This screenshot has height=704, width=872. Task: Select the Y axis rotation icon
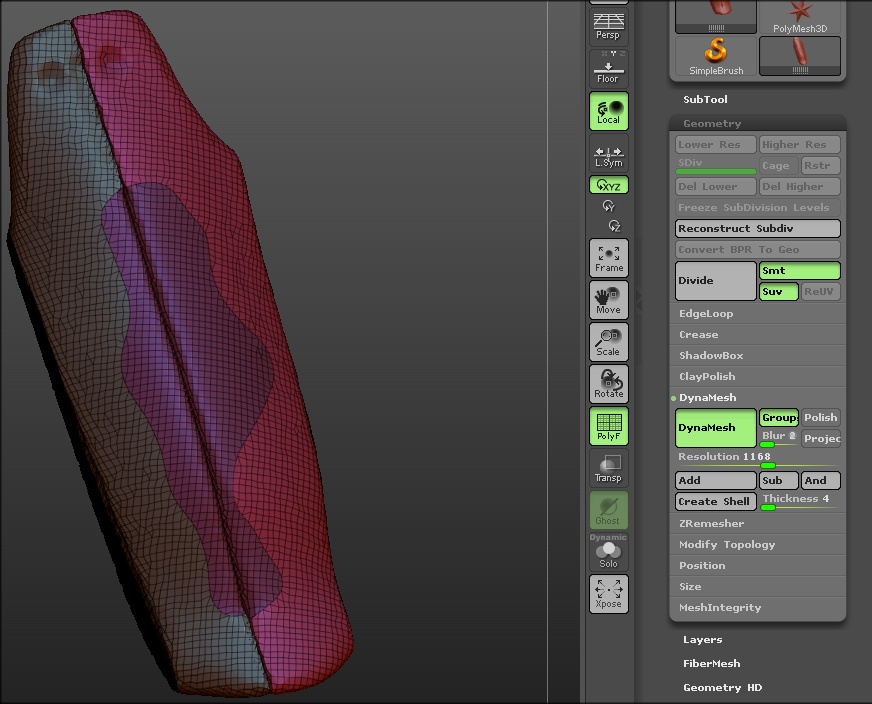[x=609, y=206]
